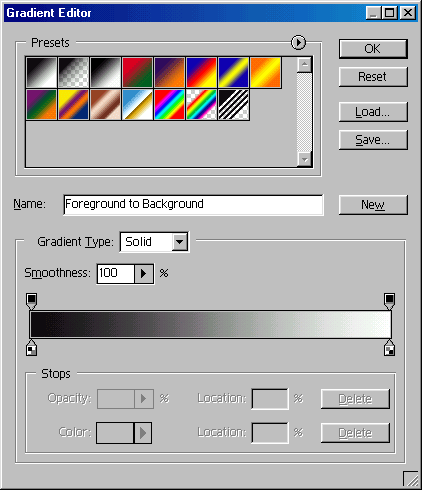Click the gradient preview bar
The image size is (422, 490).
(210, 324)
